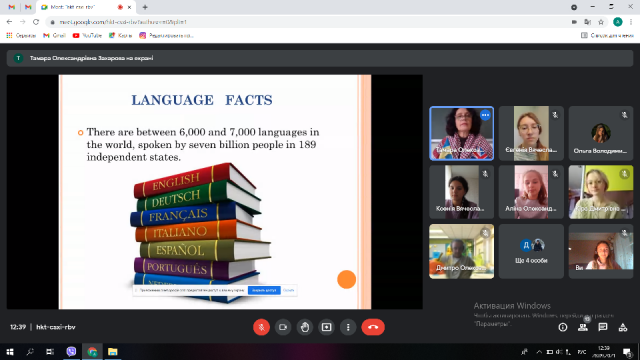
Task: Open the Gmail bookmark
Action: point(55,36)
